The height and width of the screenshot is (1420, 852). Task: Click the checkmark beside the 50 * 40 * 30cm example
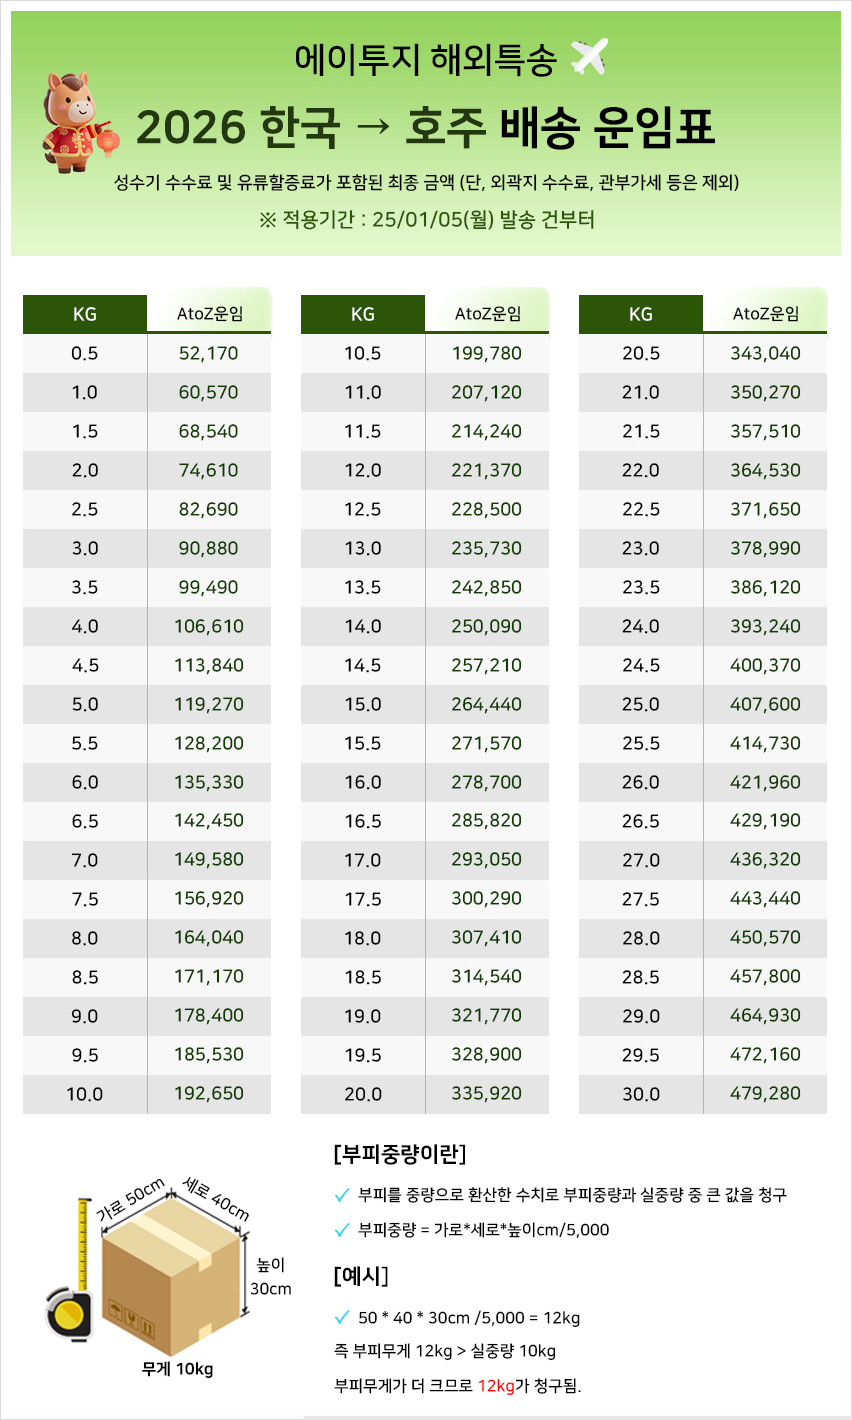[x=343, y=1318]
